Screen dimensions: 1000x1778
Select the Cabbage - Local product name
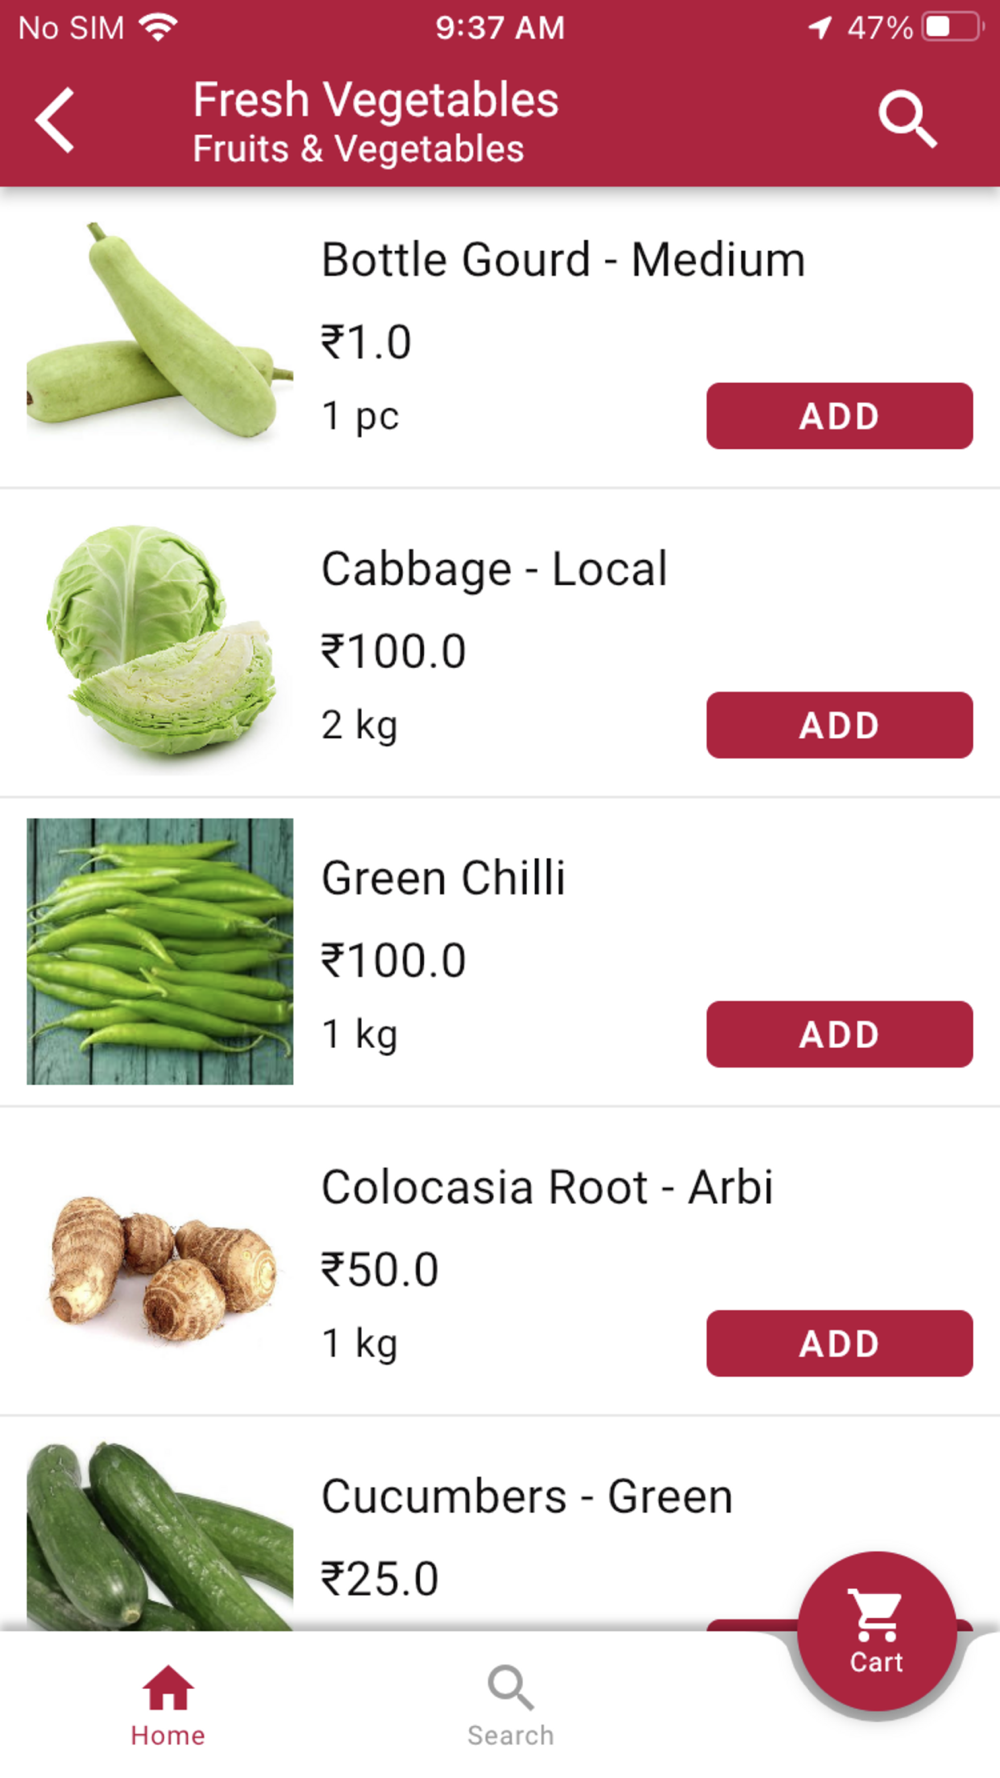494,569
